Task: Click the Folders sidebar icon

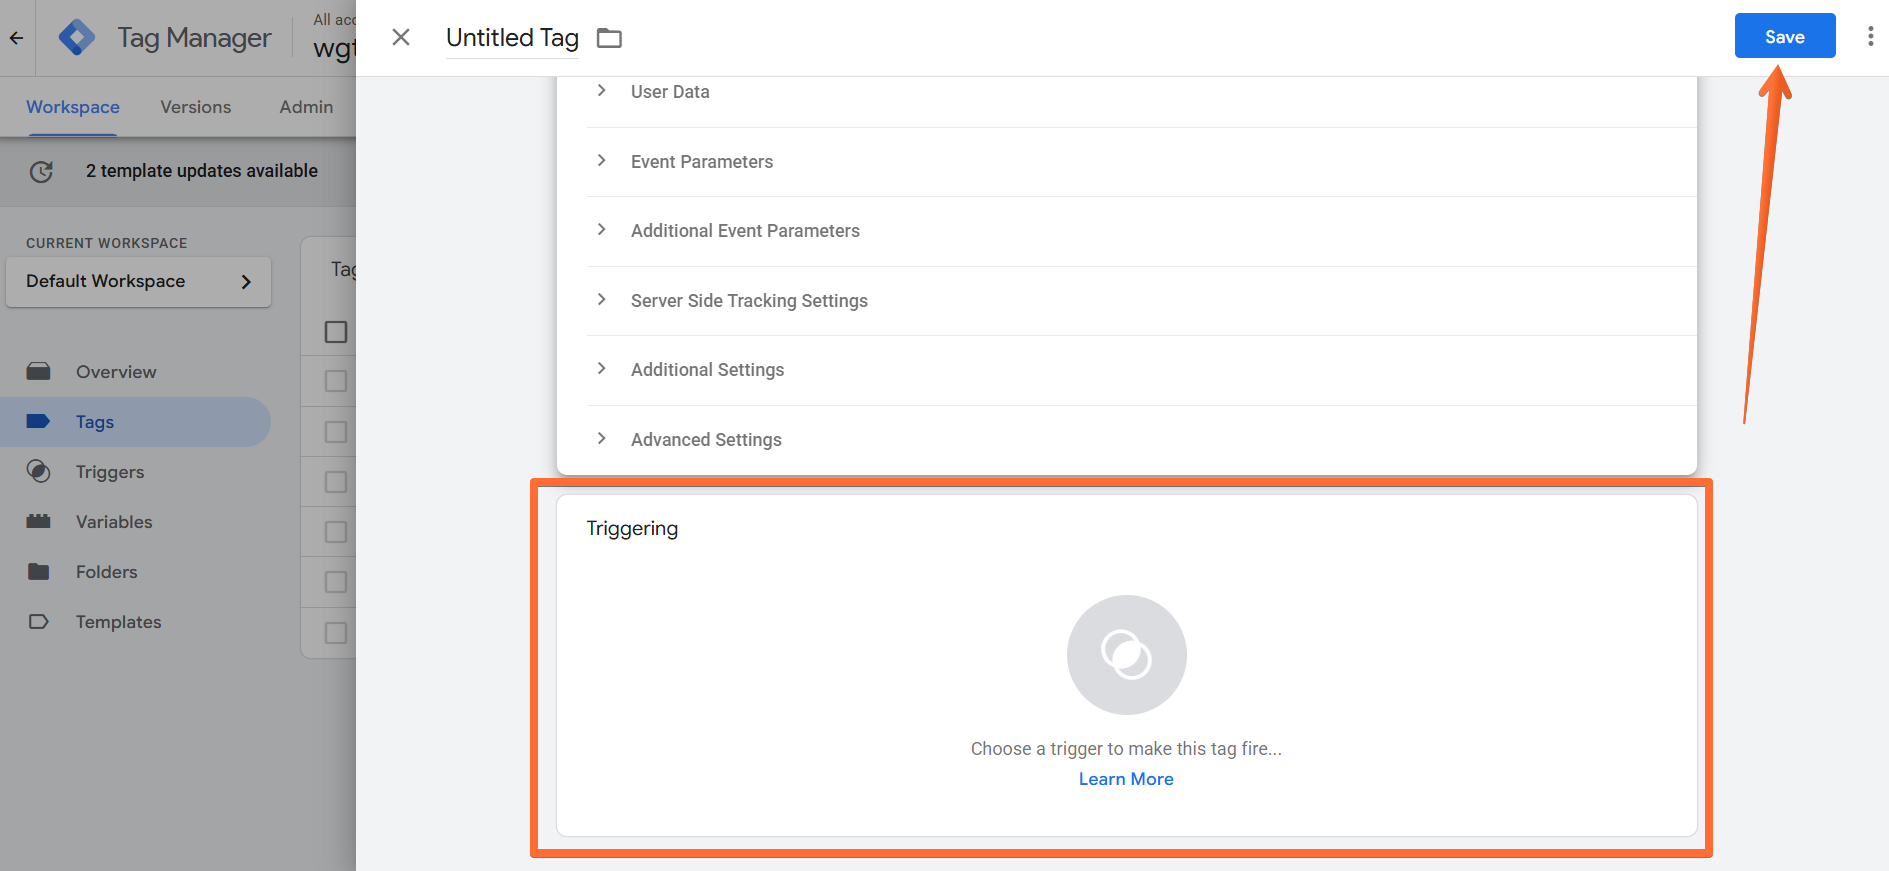Action: [x=39, y=572]
